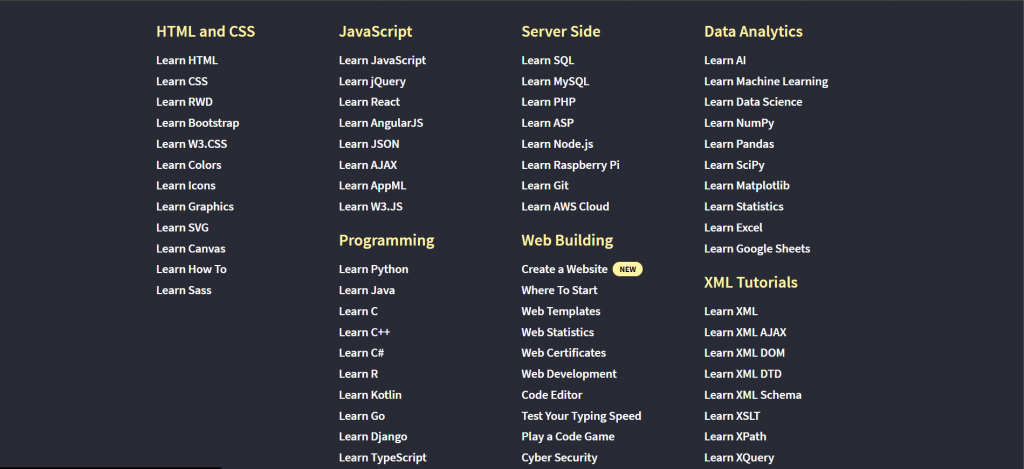Click Test Your Typing Speed
Viewport: 1024px width, 469px height.
click(581, 415)
